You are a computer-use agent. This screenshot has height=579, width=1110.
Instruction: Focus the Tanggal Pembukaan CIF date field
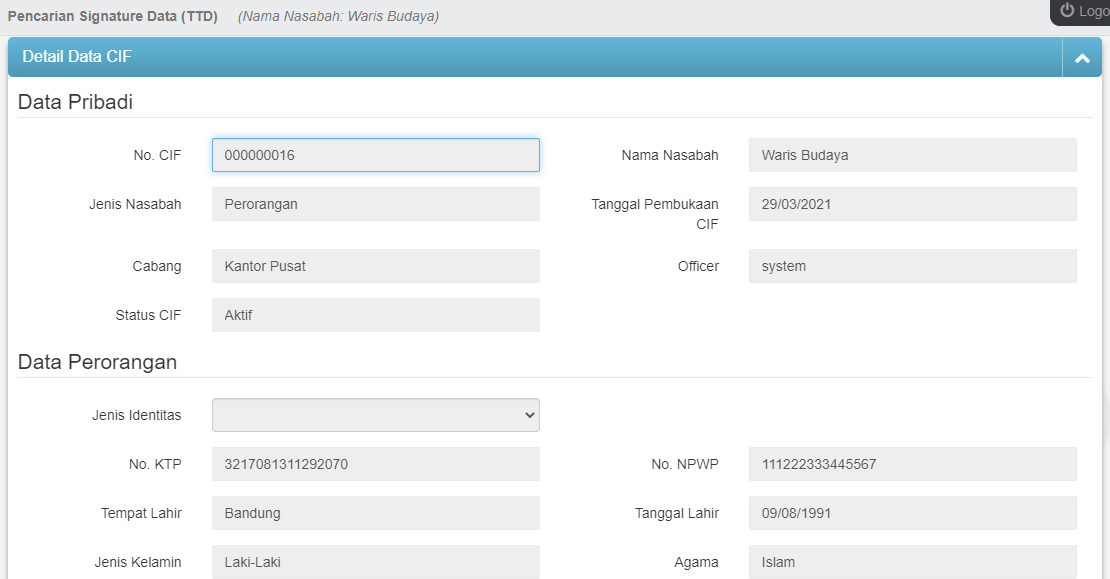coord(912,204)
